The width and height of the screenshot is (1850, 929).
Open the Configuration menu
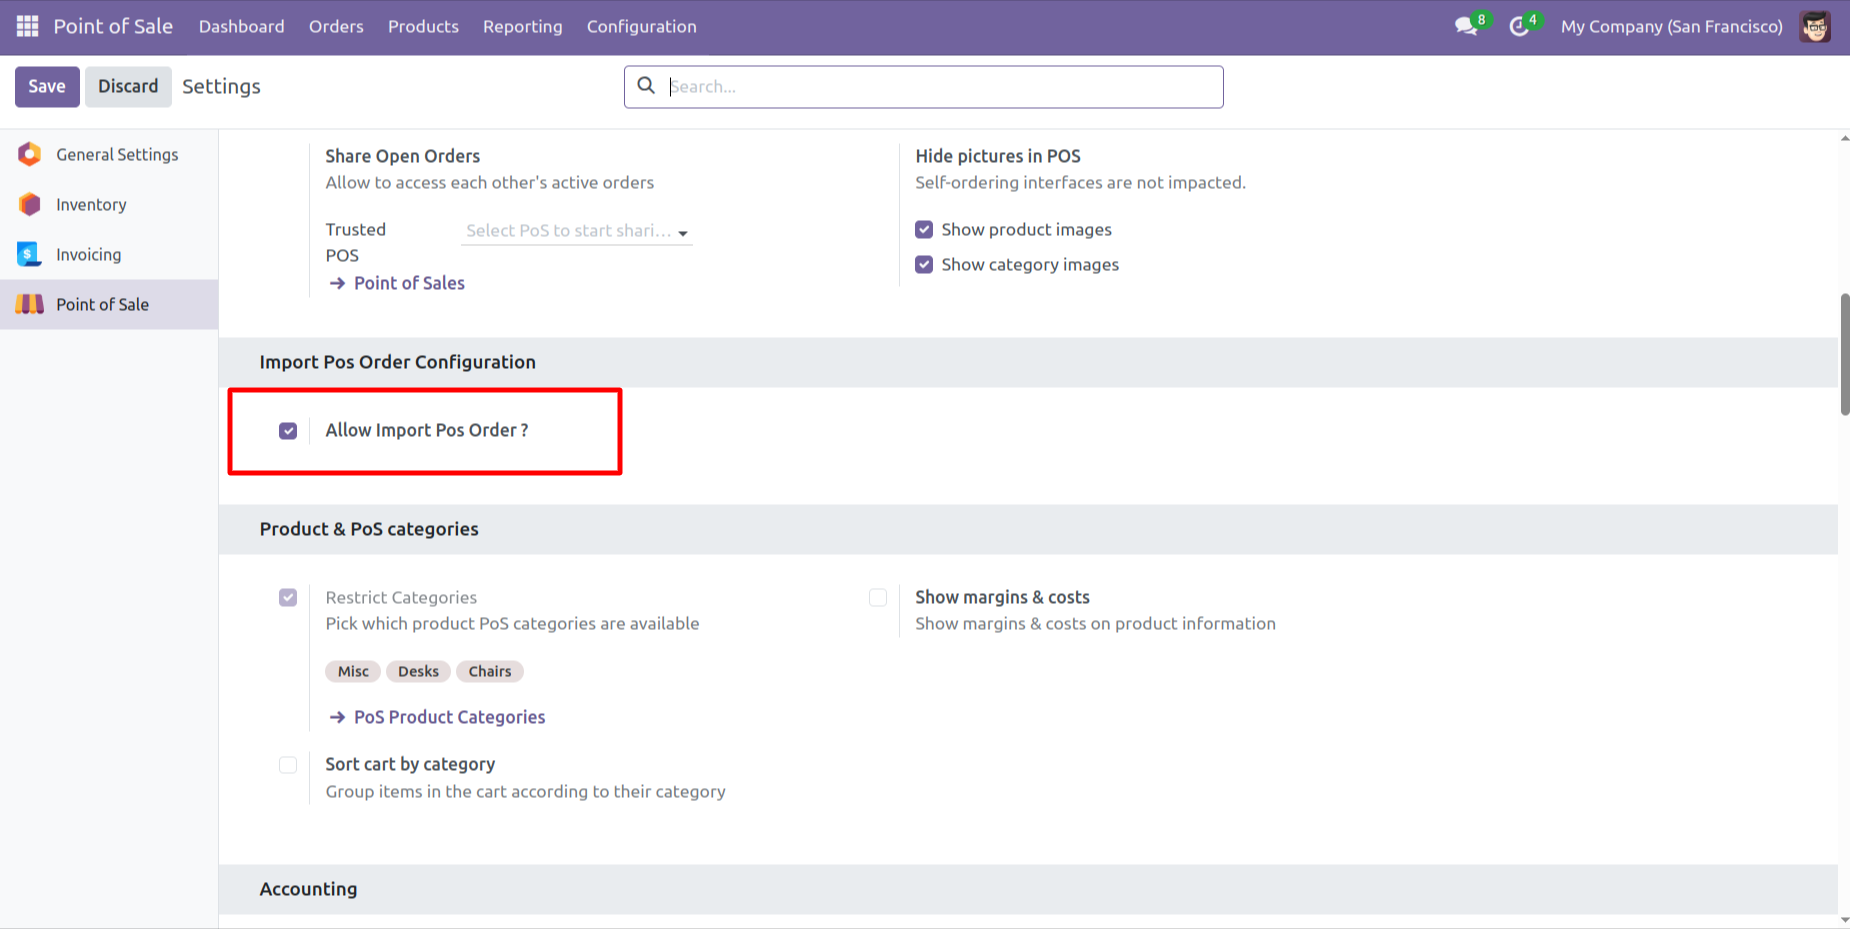[641, 26]
